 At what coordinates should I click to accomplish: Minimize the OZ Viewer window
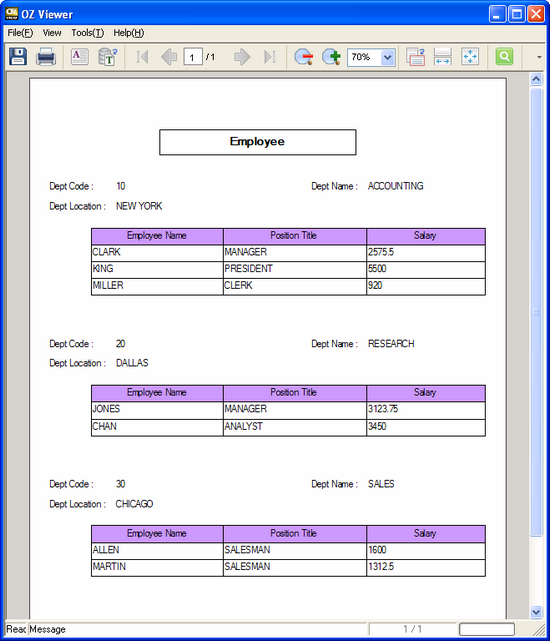click(497, 14)
